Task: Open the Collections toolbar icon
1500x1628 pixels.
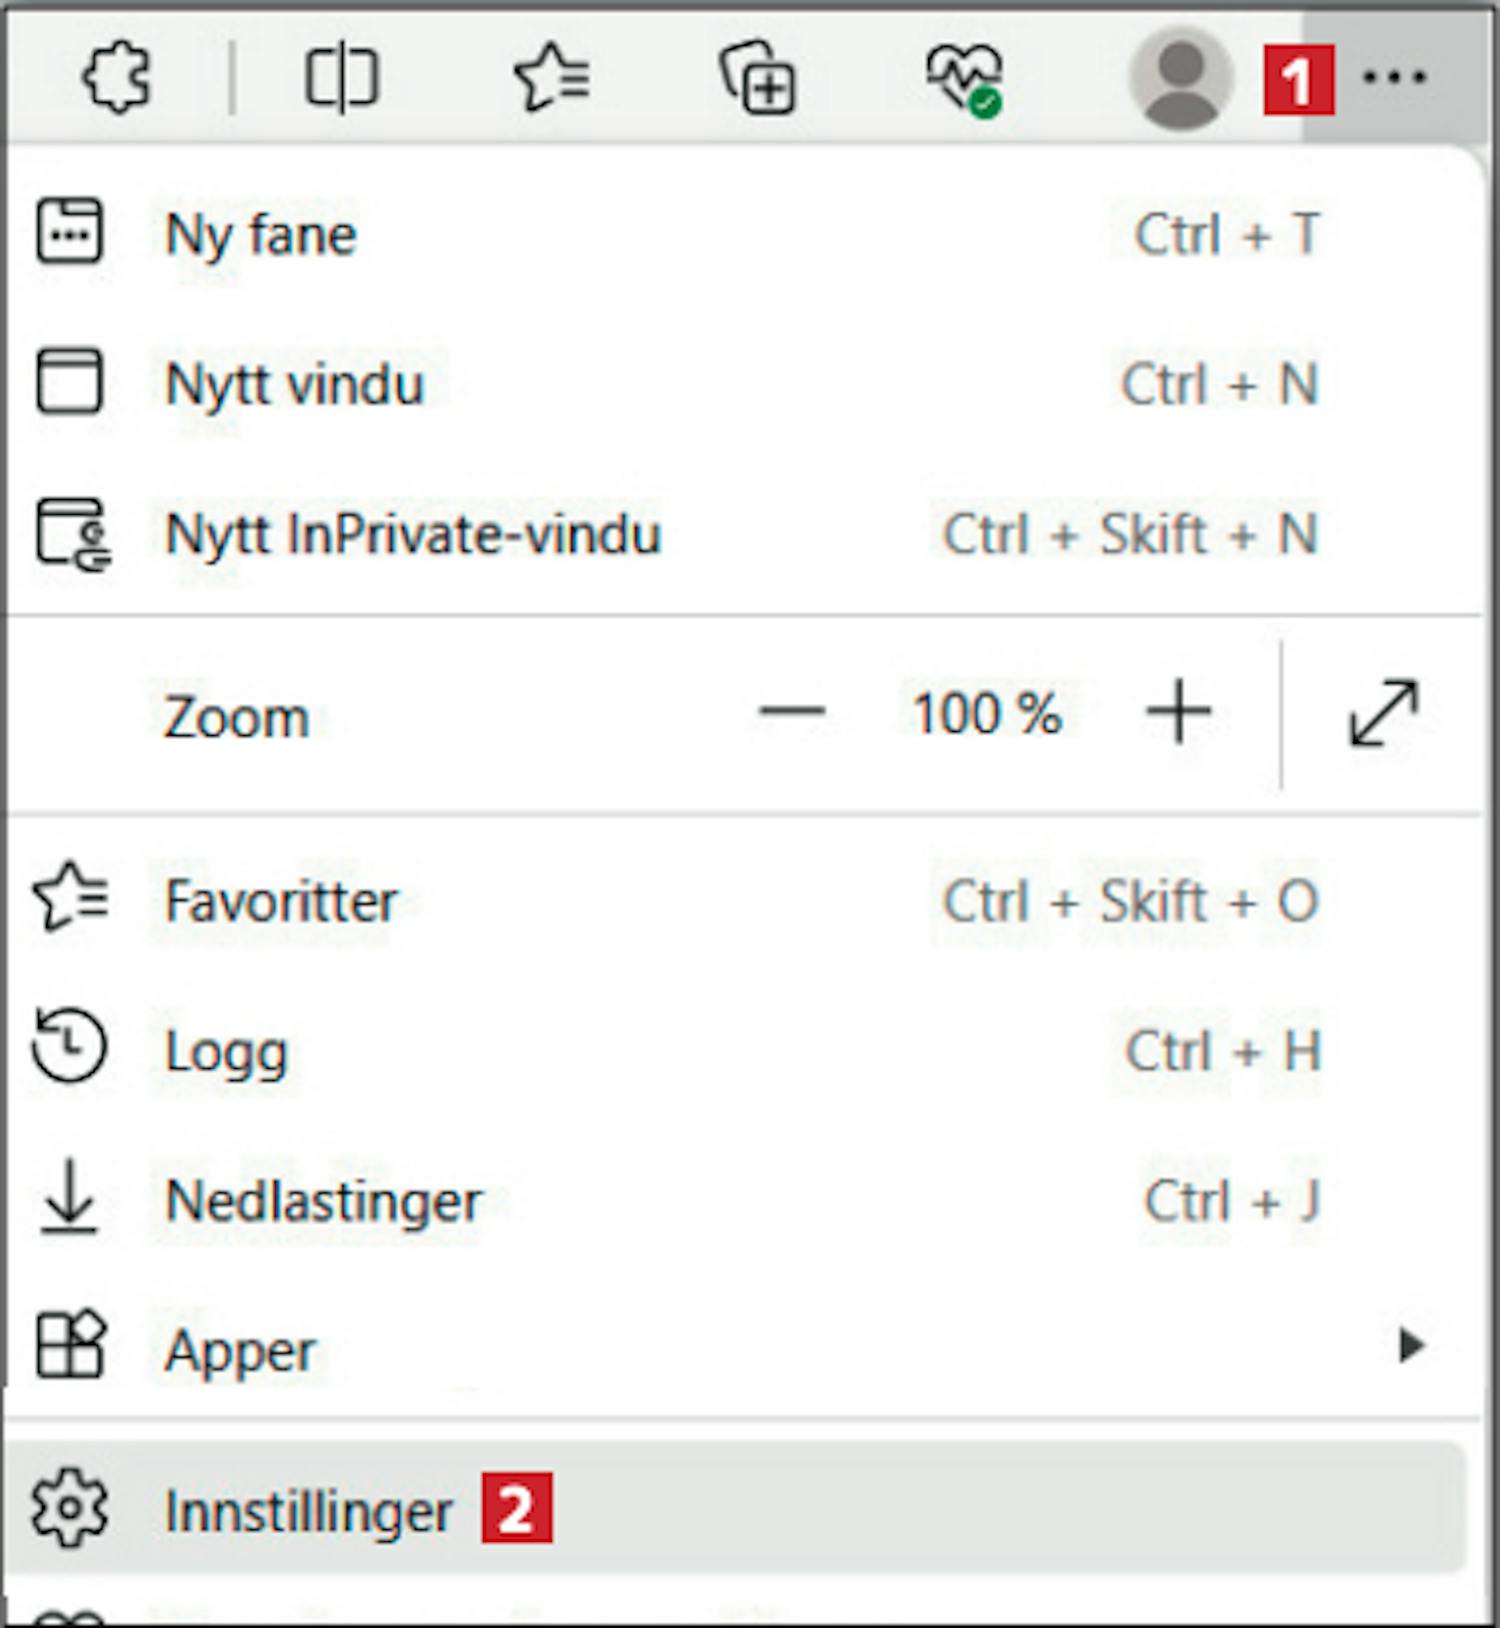Action: pyautogui.click(x=758, y=77)
